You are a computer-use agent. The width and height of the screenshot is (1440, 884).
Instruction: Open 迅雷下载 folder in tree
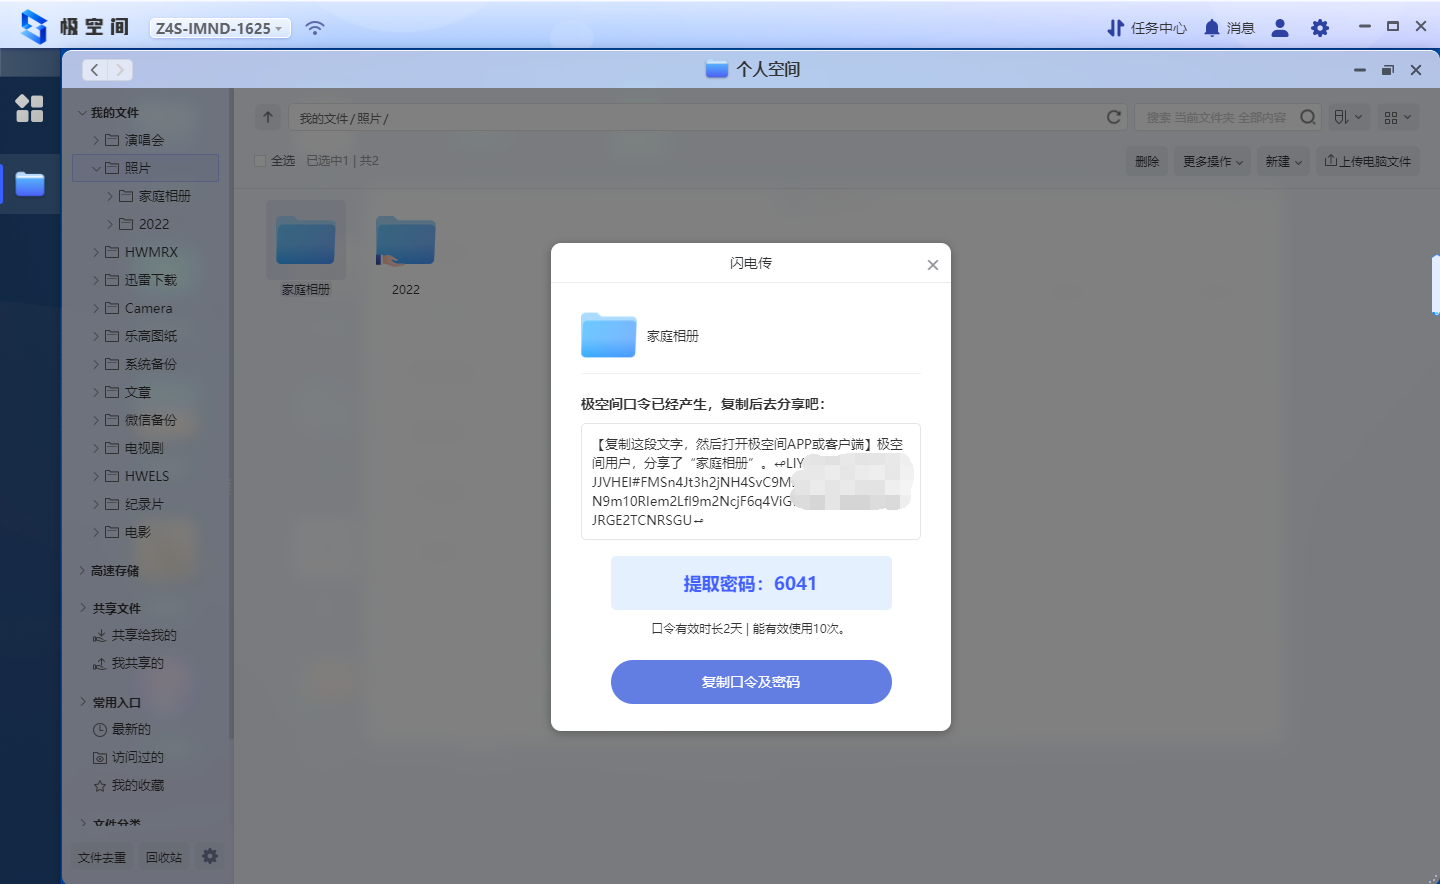point(150,280)
